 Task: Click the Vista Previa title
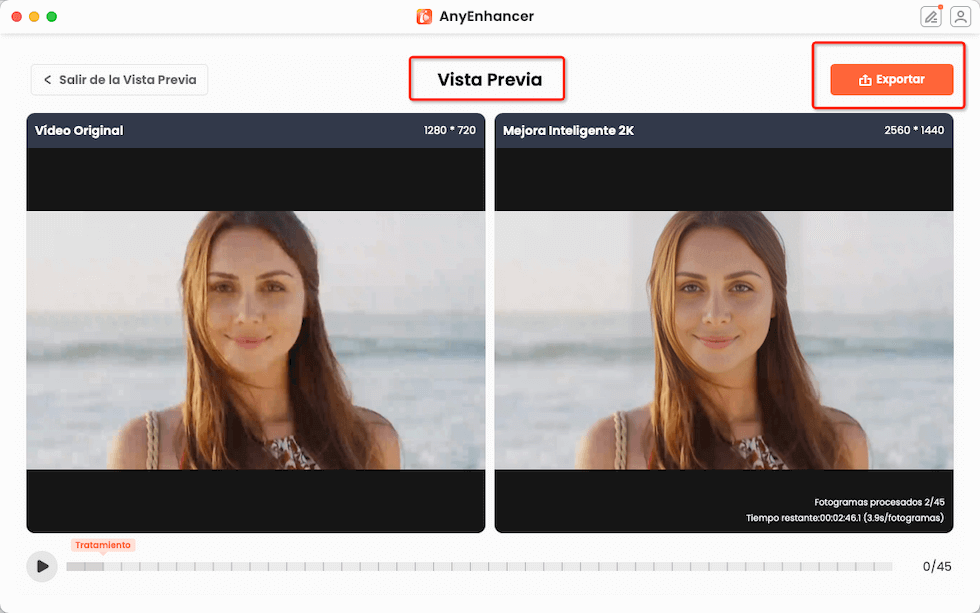(487, 78)
